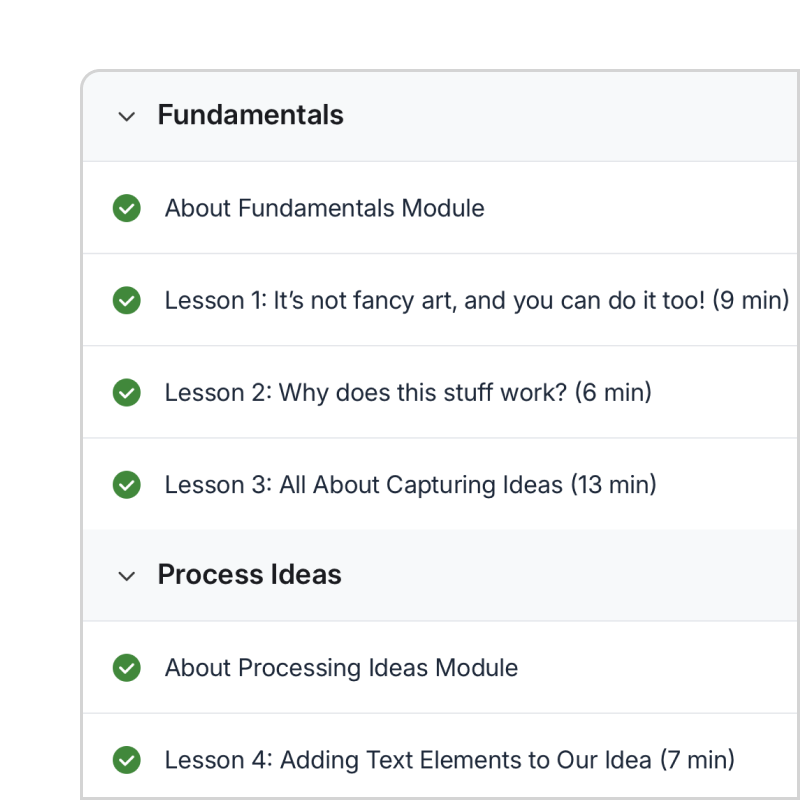
Task: Click the checkmark beside About Processing Ideas Module
Action: coord(126,667)
